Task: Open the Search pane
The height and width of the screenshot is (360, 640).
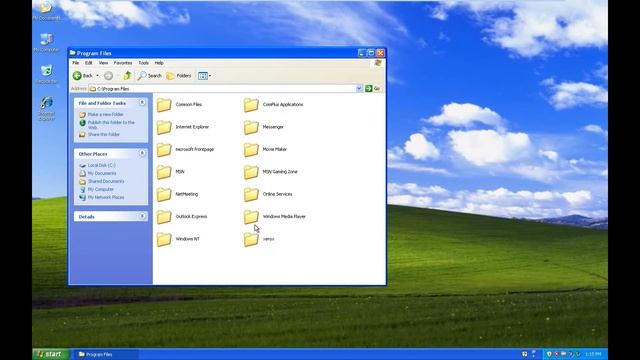Action: pyautogui.click(x=149, y=76)
